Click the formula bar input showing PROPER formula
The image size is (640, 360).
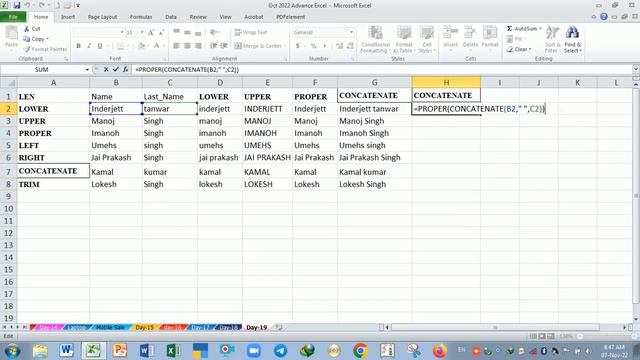[382, 70]
